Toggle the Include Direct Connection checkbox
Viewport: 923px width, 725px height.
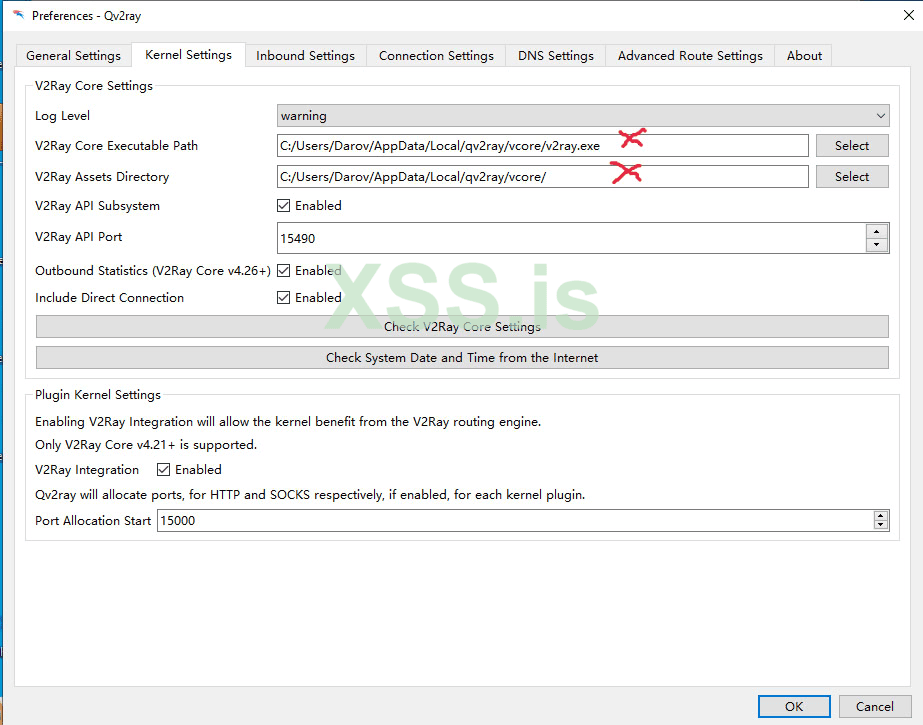pyautogui.click(x=284, y=298)
